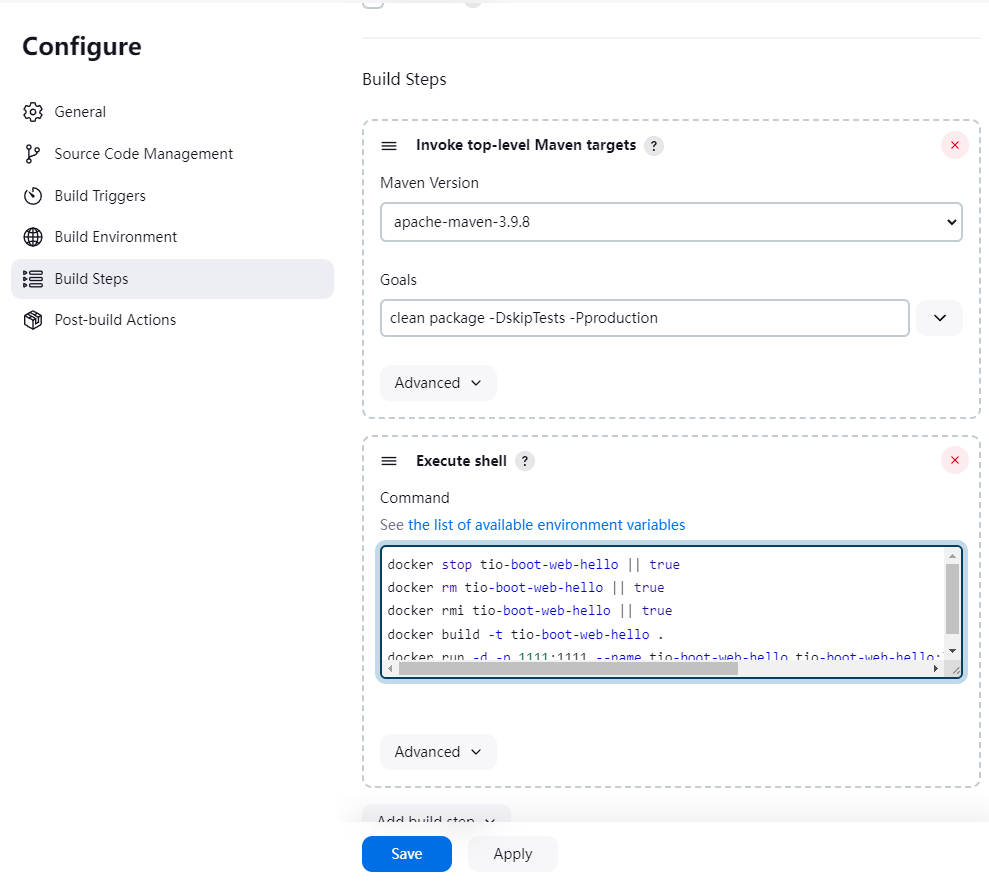Image resolution: width=989 pixels, height=881 pixels.
Task: Open help for Invoke top-level Maven targets
Action: pyautogui.click(x=654, y=146)
